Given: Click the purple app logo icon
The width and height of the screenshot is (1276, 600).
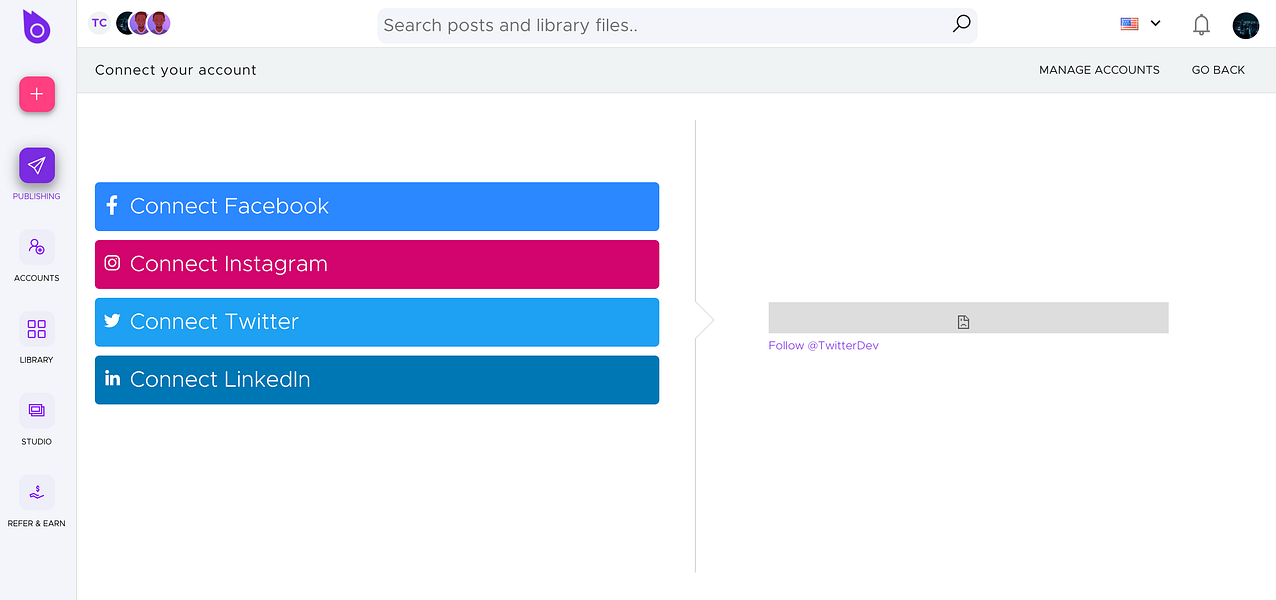Looking at the screenshot, I should pos(37,27).
